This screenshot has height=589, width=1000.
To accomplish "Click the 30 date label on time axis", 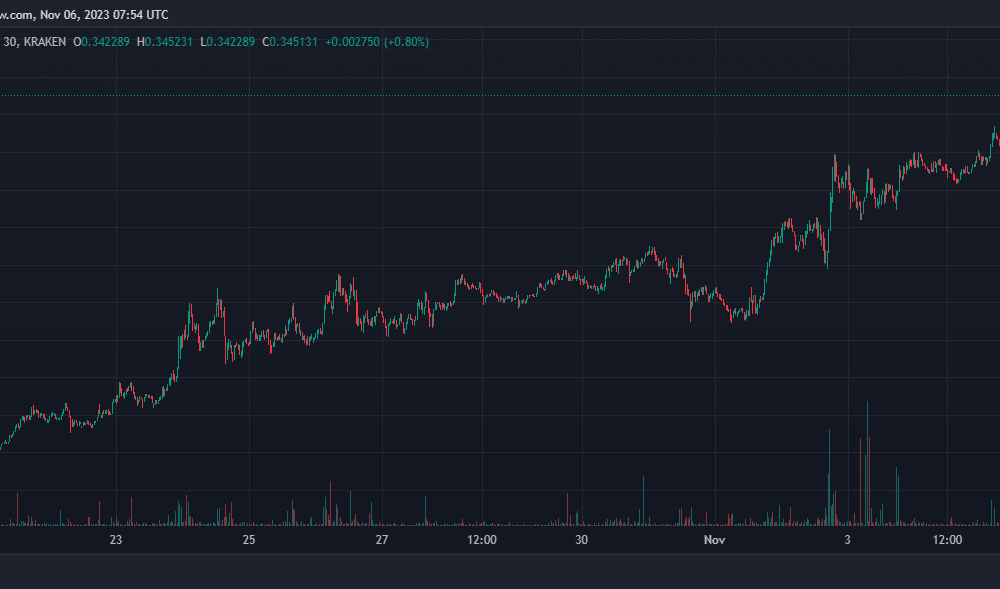I will 581,540.
